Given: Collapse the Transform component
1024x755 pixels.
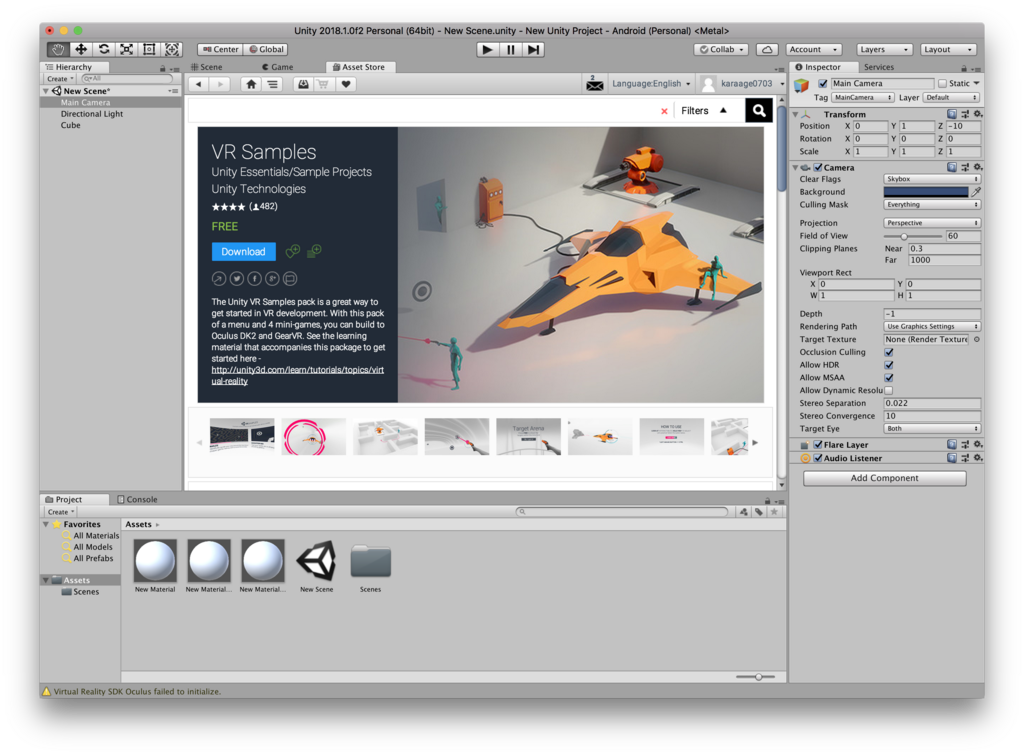Looking at the screenshot, I should (x=795, y=114).
